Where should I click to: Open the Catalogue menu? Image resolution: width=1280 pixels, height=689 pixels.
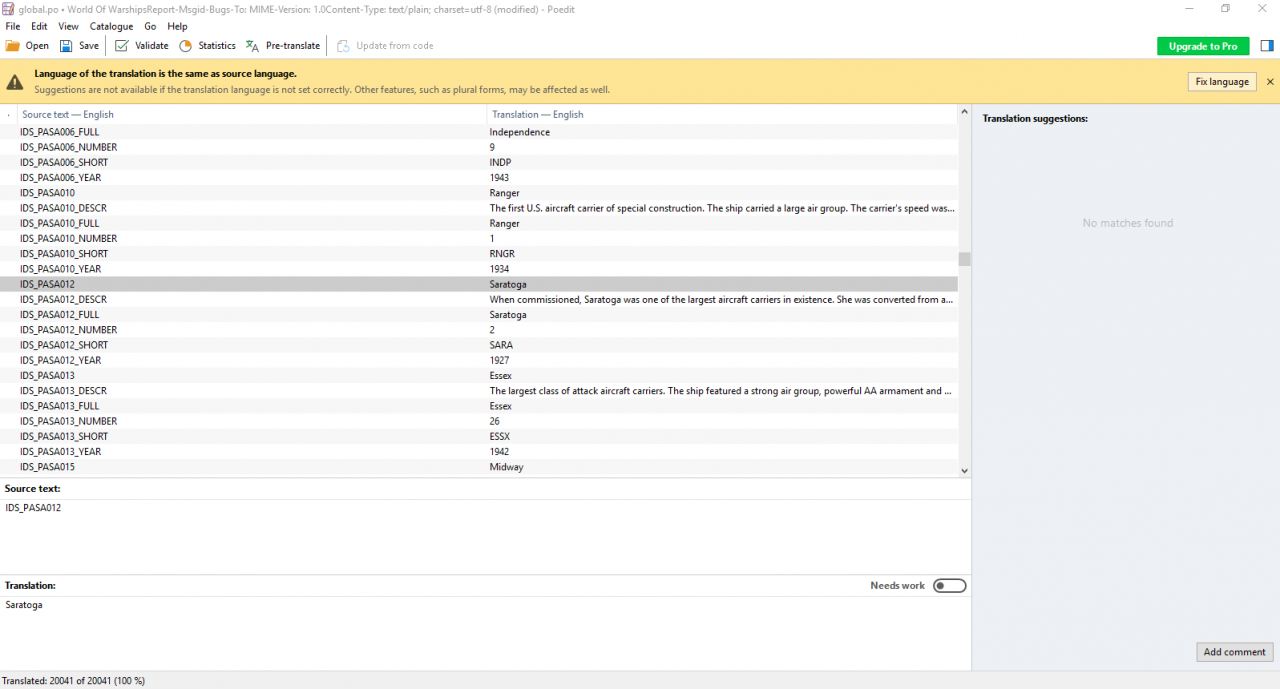[111, 26]
